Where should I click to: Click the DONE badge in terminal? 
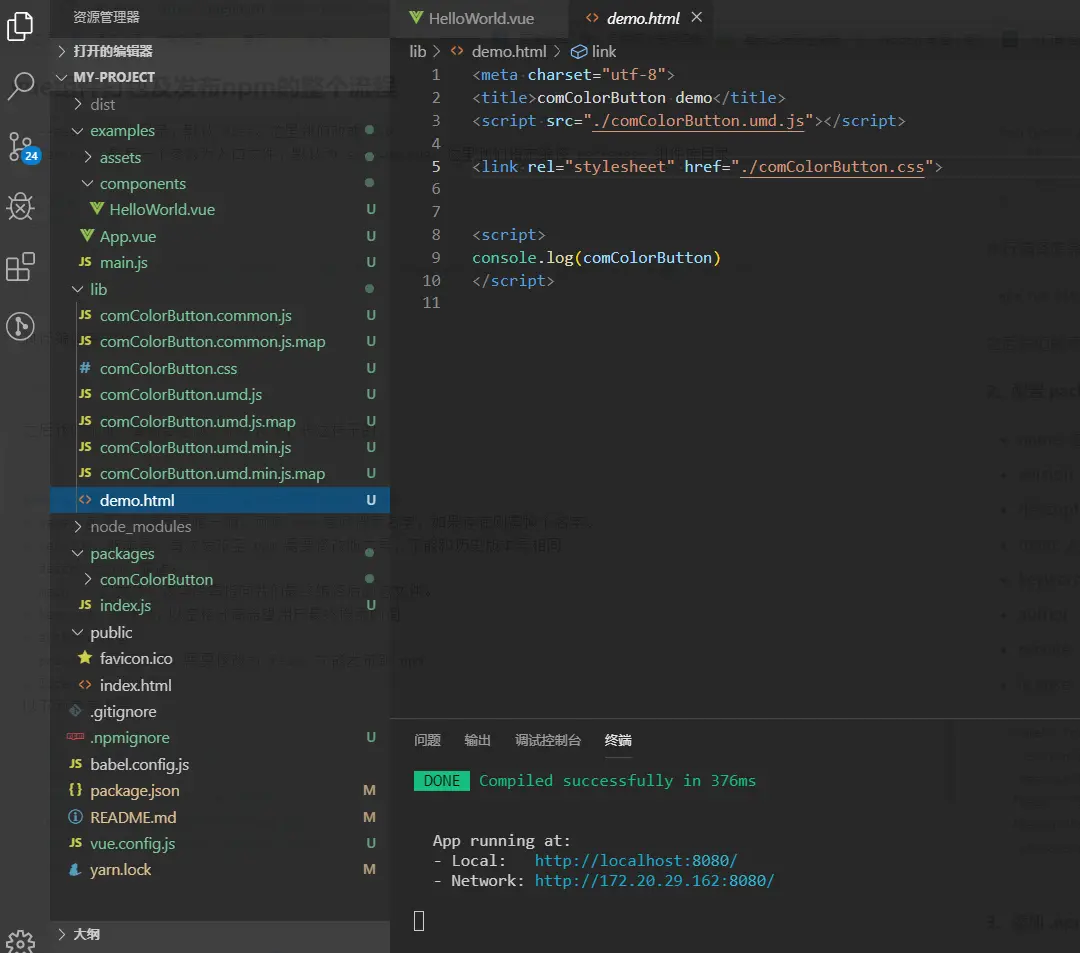[442, 781]
